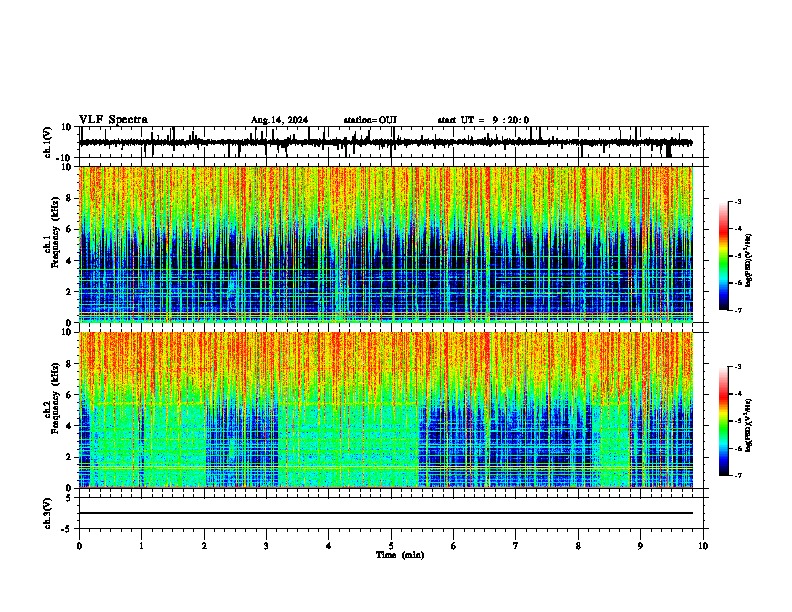The image size is (792, 612).
Task: Click the 'station=OUI' header label
Action: click(370, 120)
